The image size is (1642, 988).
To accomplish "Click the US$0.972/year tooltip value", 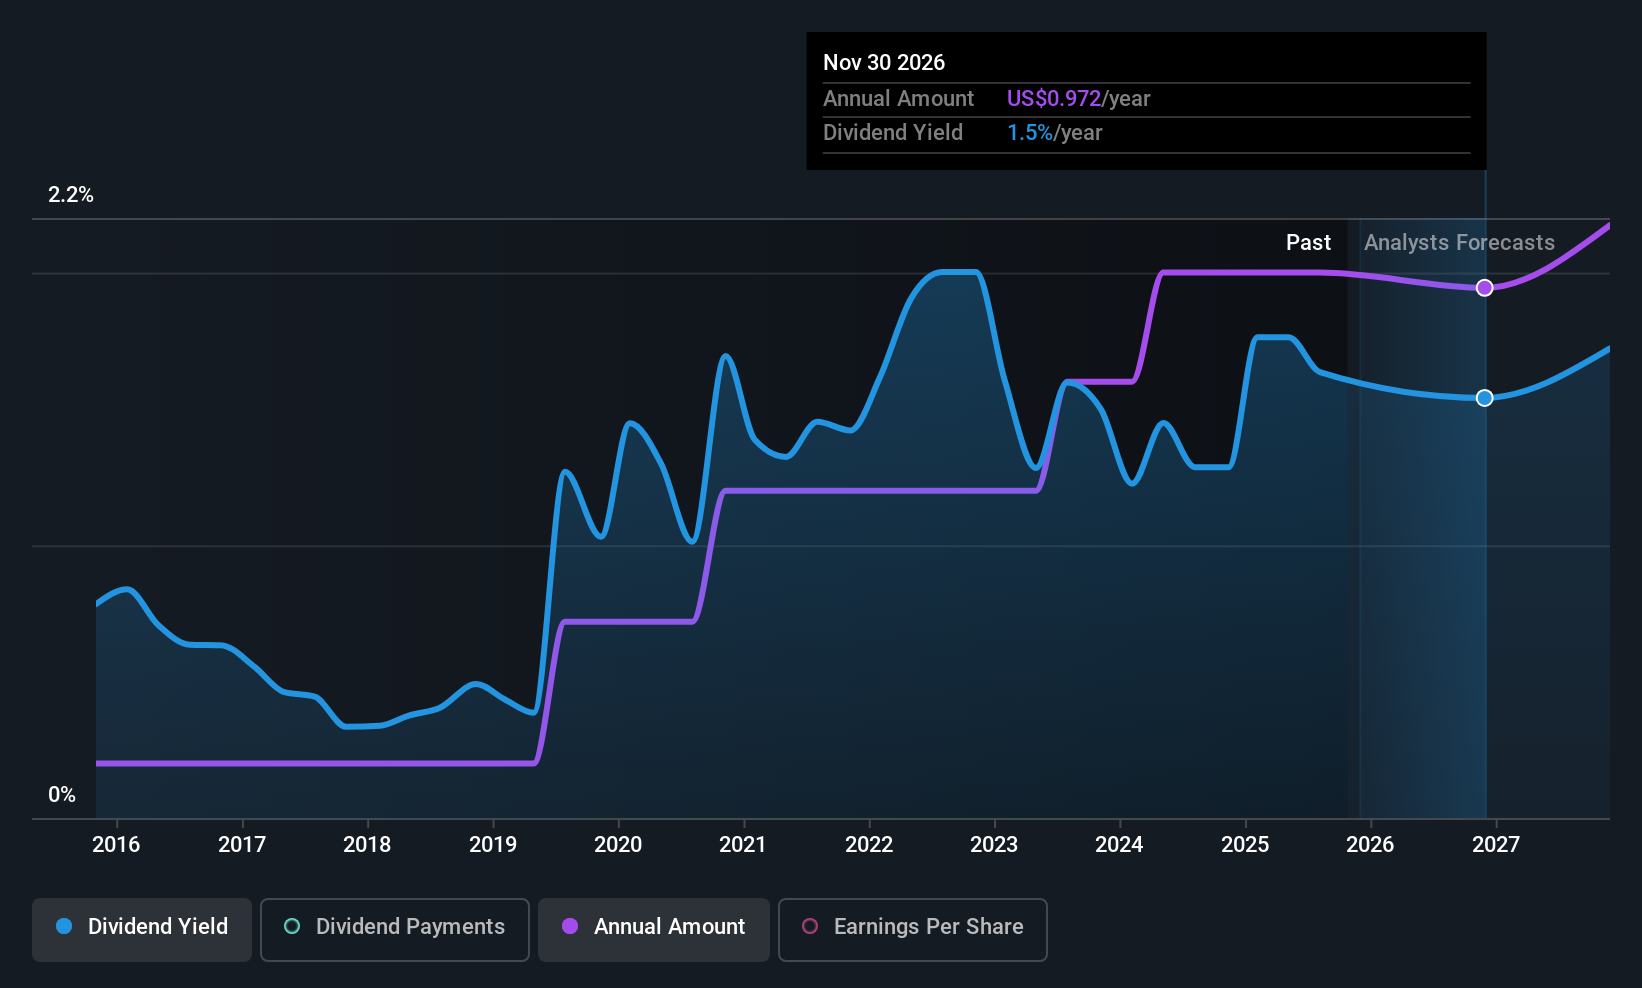I will coord(1079,99).
